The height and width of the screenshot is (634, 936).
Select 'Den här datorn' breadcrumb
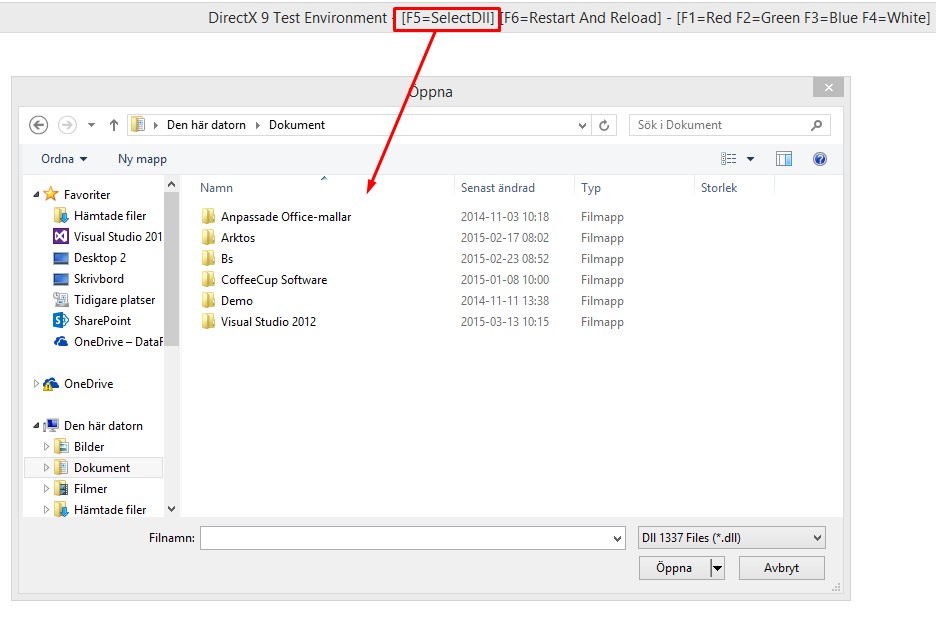click(x=206, y=125)
